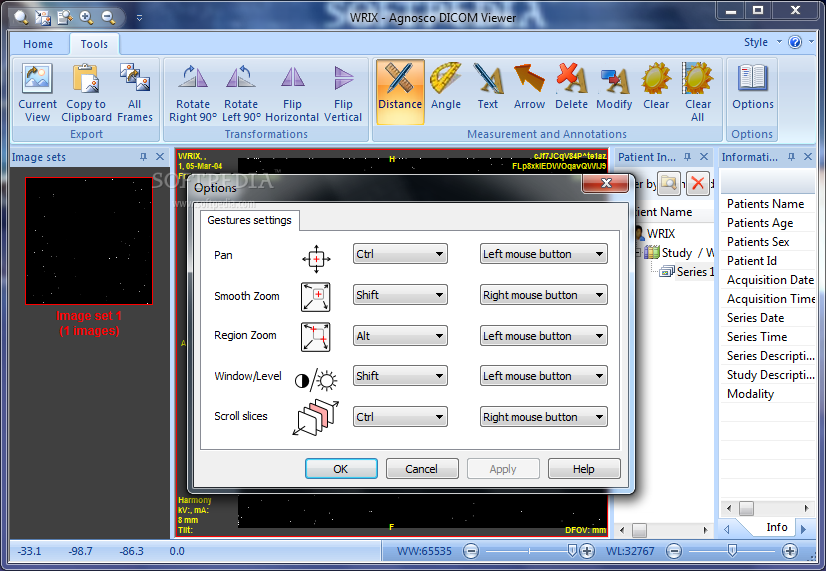826x571 pixels.
Task: Select the Distance measurement tool
Action: 400,92
